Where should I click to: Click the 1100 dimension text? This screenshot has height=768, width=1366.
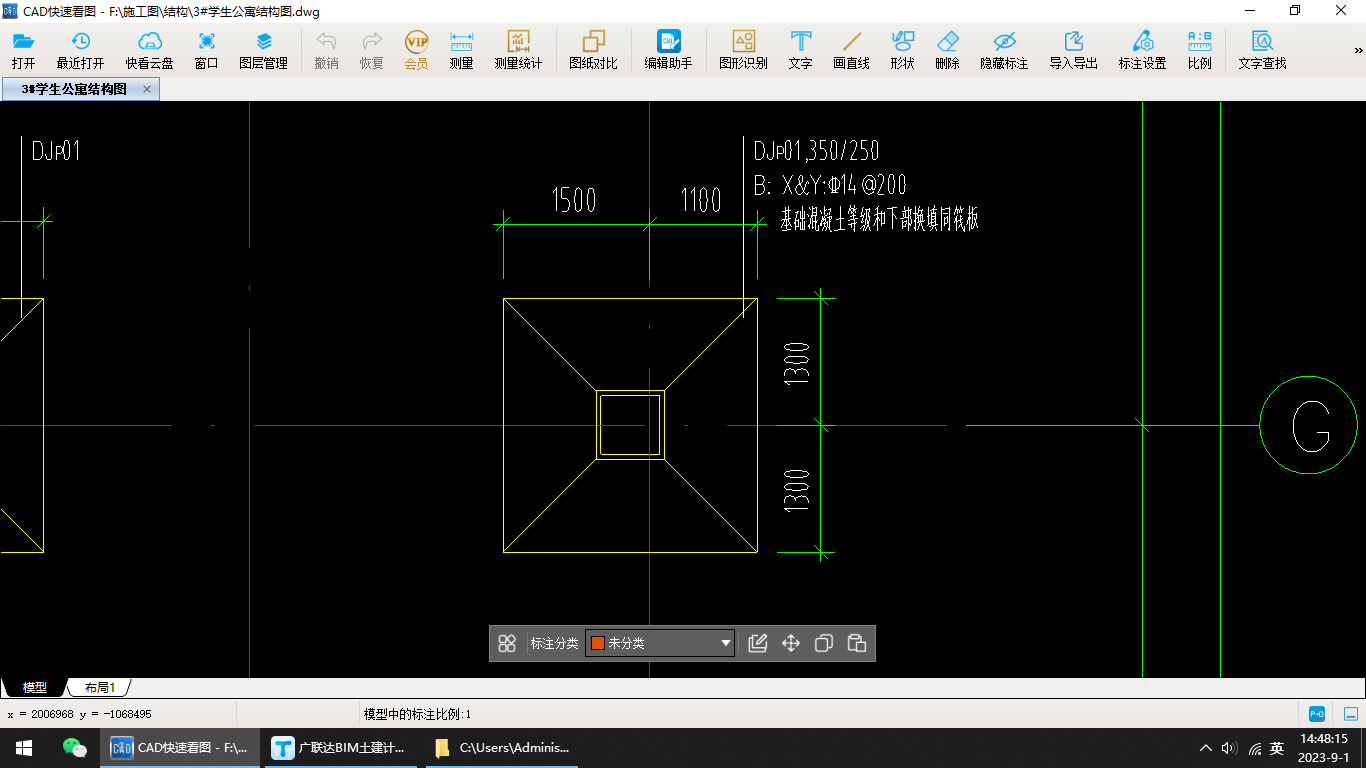701,201
